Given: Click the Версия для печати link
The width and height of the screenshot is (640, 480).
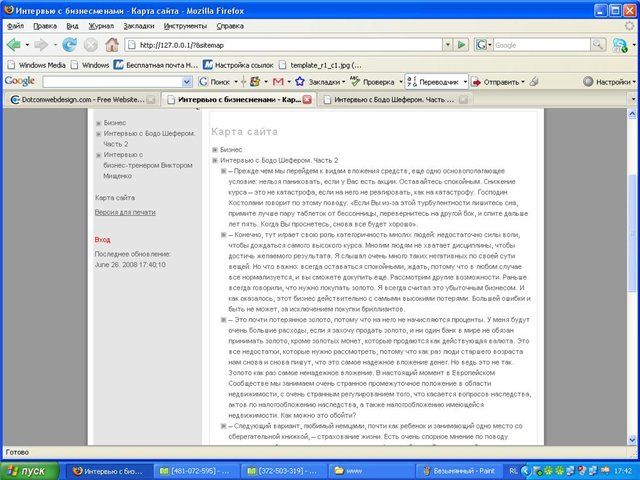Looking at the screenshot, I should coord(125,212).
